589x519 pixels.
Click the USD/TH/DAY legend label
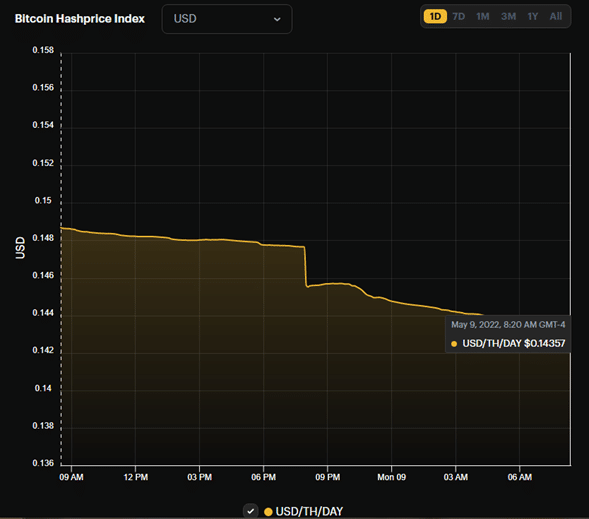click(309, 511)
